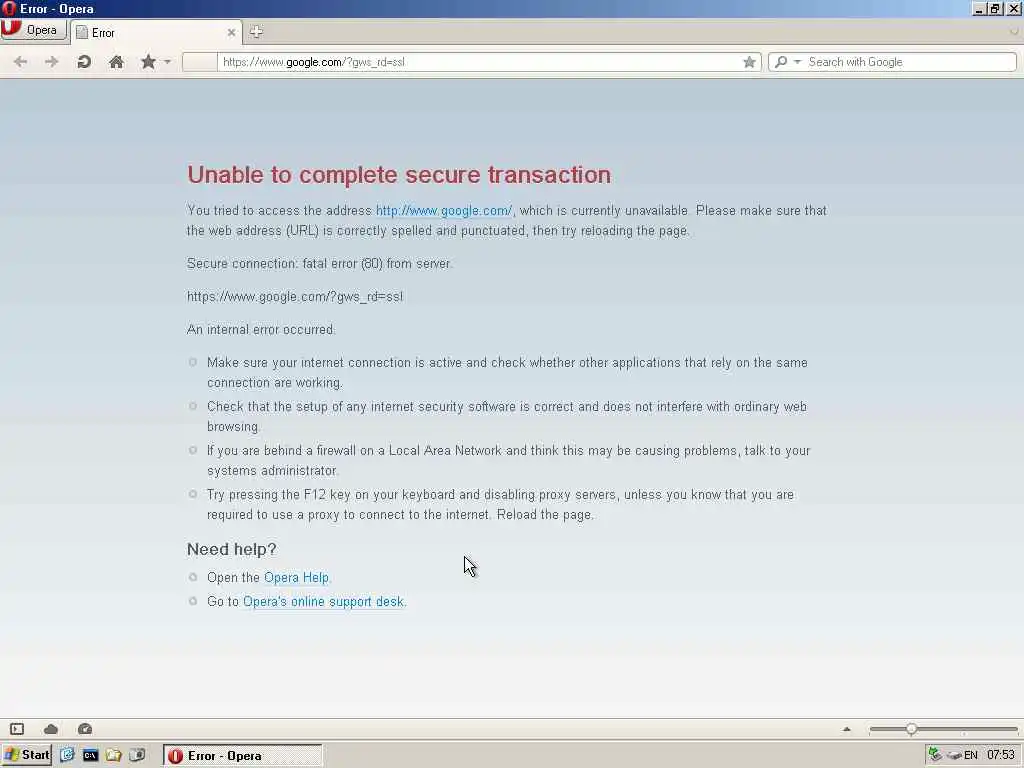Screen dimensions: 1024x768
Task: Launch Internet Explorer from quick launch
Action: [67, 756]
